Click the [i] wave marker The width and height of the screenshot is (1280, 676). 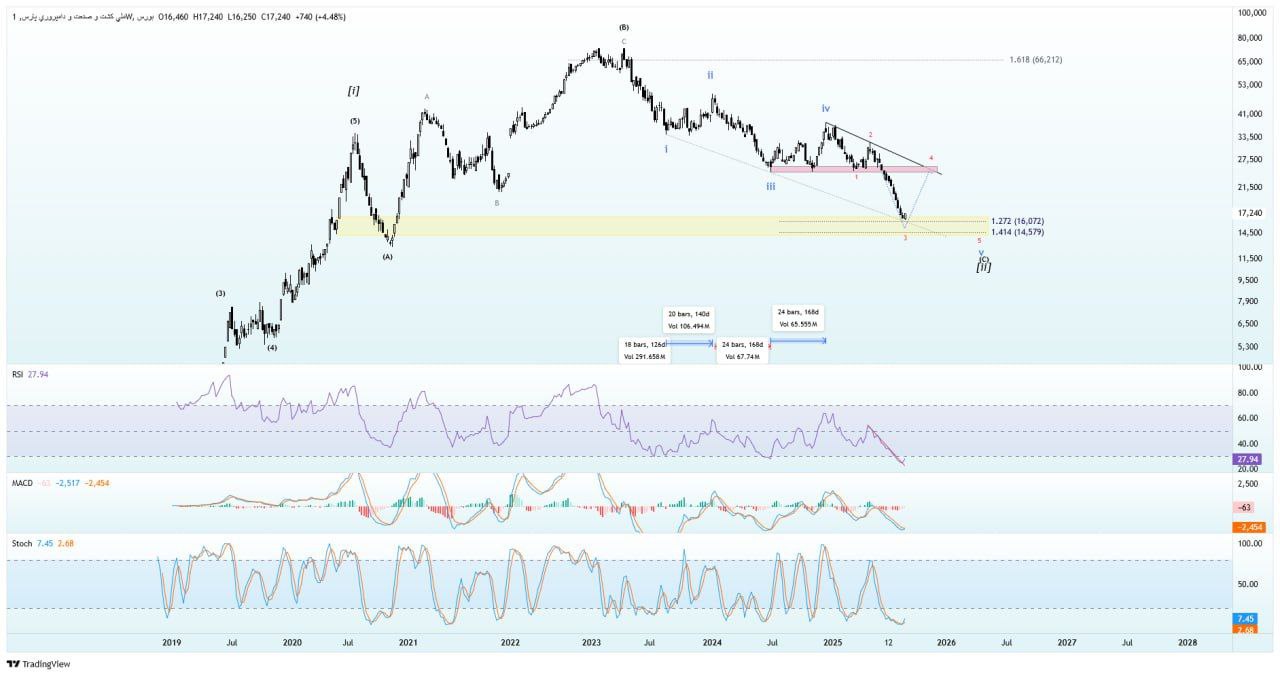353,91
